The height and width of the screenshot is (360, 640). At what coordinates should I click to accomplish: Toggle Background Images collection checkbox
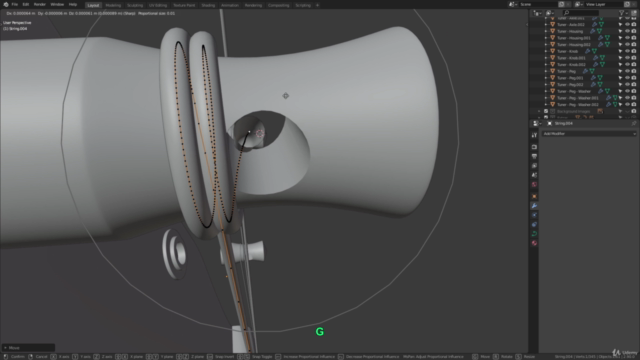pos(546,111)
